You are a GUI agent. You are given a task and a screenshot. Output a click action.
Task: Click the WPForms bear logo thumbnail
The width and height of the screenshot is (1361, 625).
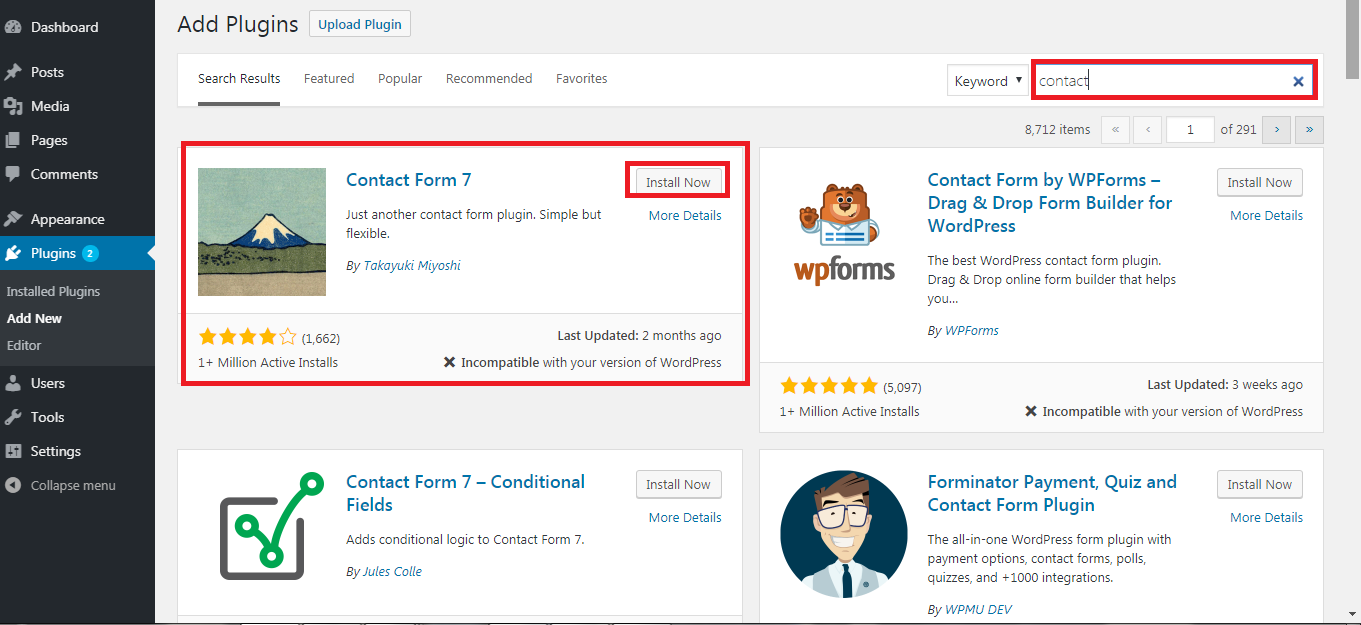(844, 232)
